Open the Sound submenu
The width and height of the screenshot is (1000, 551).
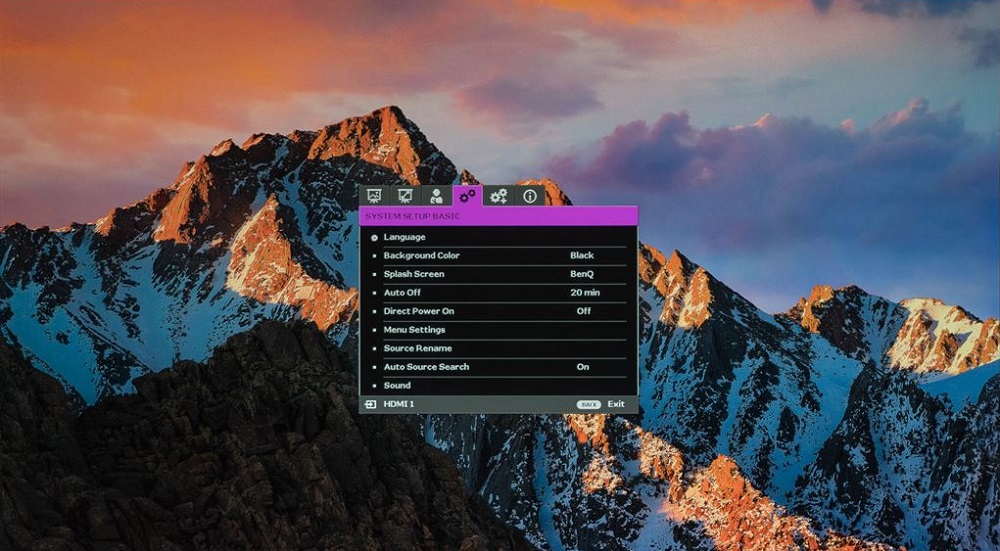499,385
